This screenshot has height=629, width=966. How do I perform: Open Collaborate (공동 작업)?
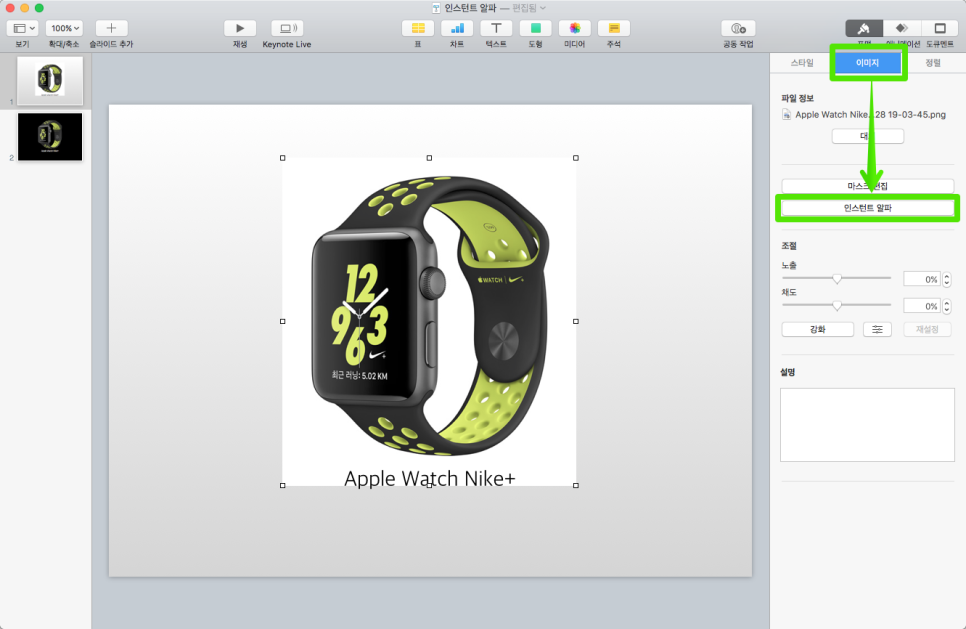pos(738,28)
